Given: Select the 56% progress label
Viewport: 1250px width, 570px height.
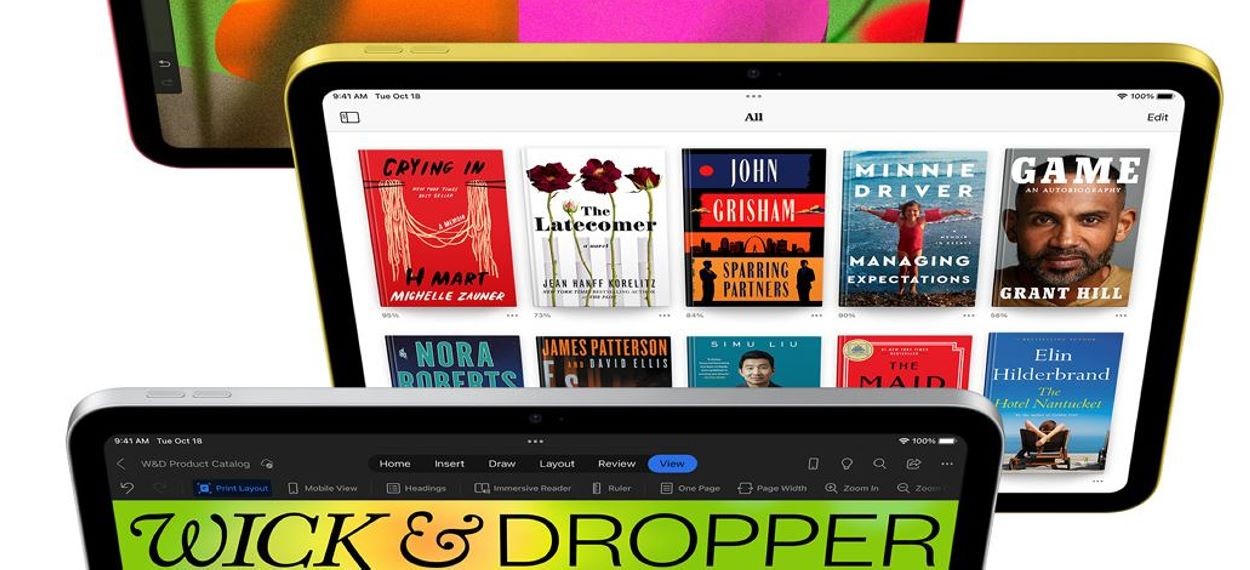Looking at the screenshot, I should point(998,315).
